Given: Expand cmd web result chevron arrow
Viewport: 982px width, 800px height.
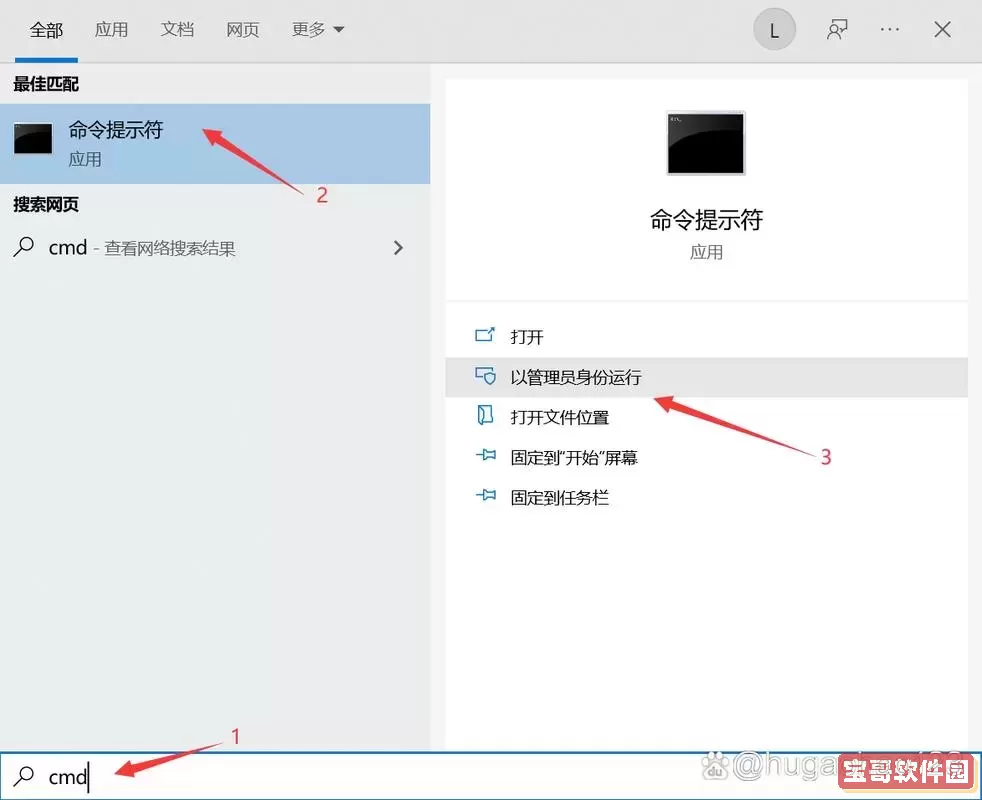Looking at the screenshot, I should pos(398,248).
